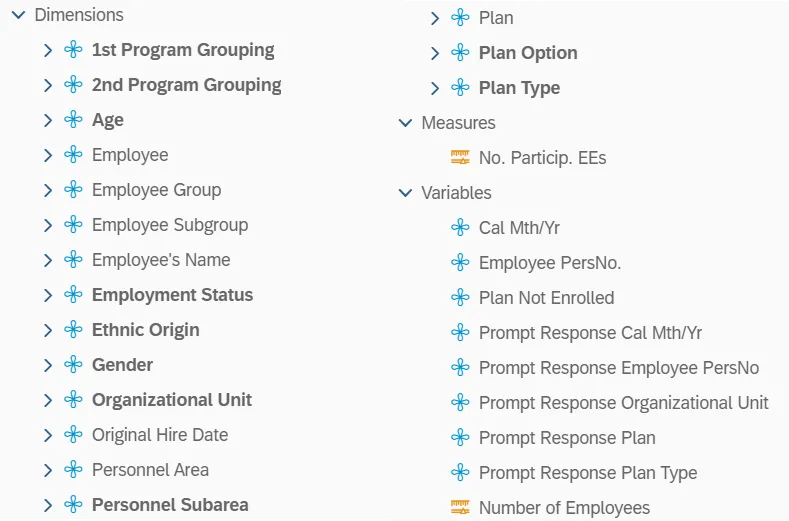The width and height of the screenshot is (789, 521).
Task: Click the ruler measure icon for No. Particip. EEs
Action: click(x=460, y=158)
